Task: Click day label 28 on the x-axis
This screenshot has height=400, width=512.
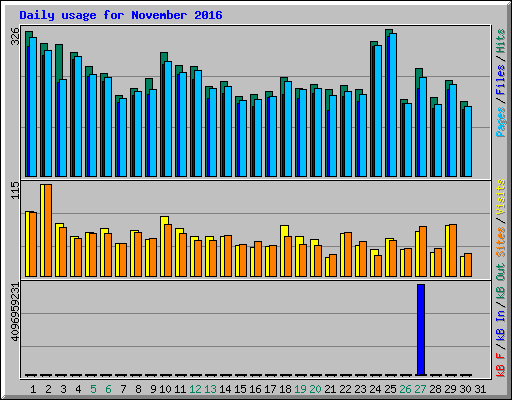Action: (435, 389)
